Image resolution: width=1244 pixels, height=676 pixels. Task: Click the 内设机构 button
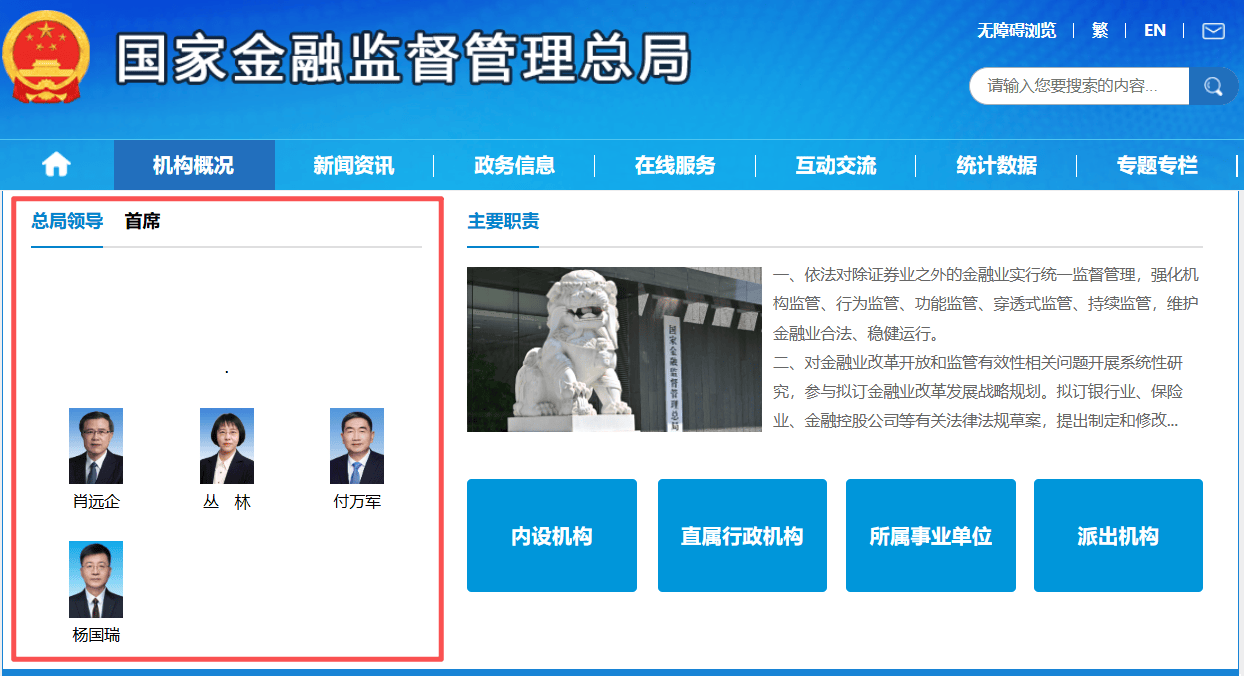point(552,536)
